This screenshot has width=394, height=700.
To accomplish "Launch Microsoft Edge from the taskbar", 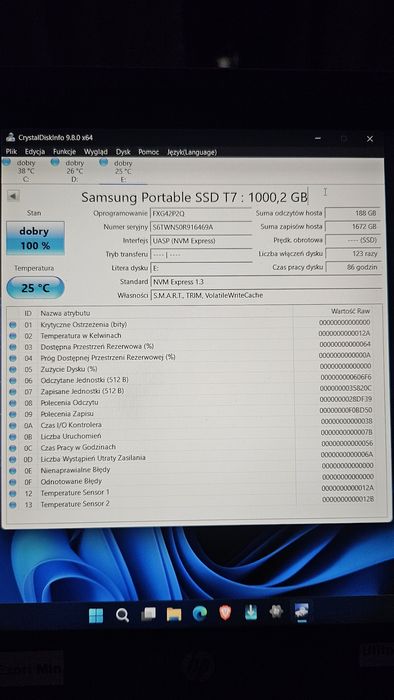I will tap(200, 613).
